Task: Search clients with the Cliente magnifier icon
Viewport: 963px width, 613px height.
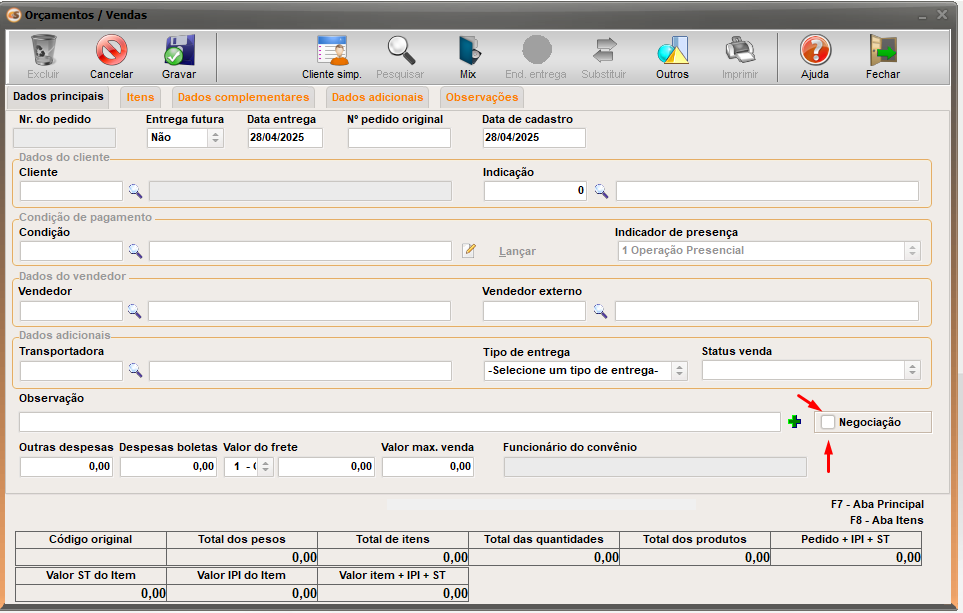Action: [135, 191]
